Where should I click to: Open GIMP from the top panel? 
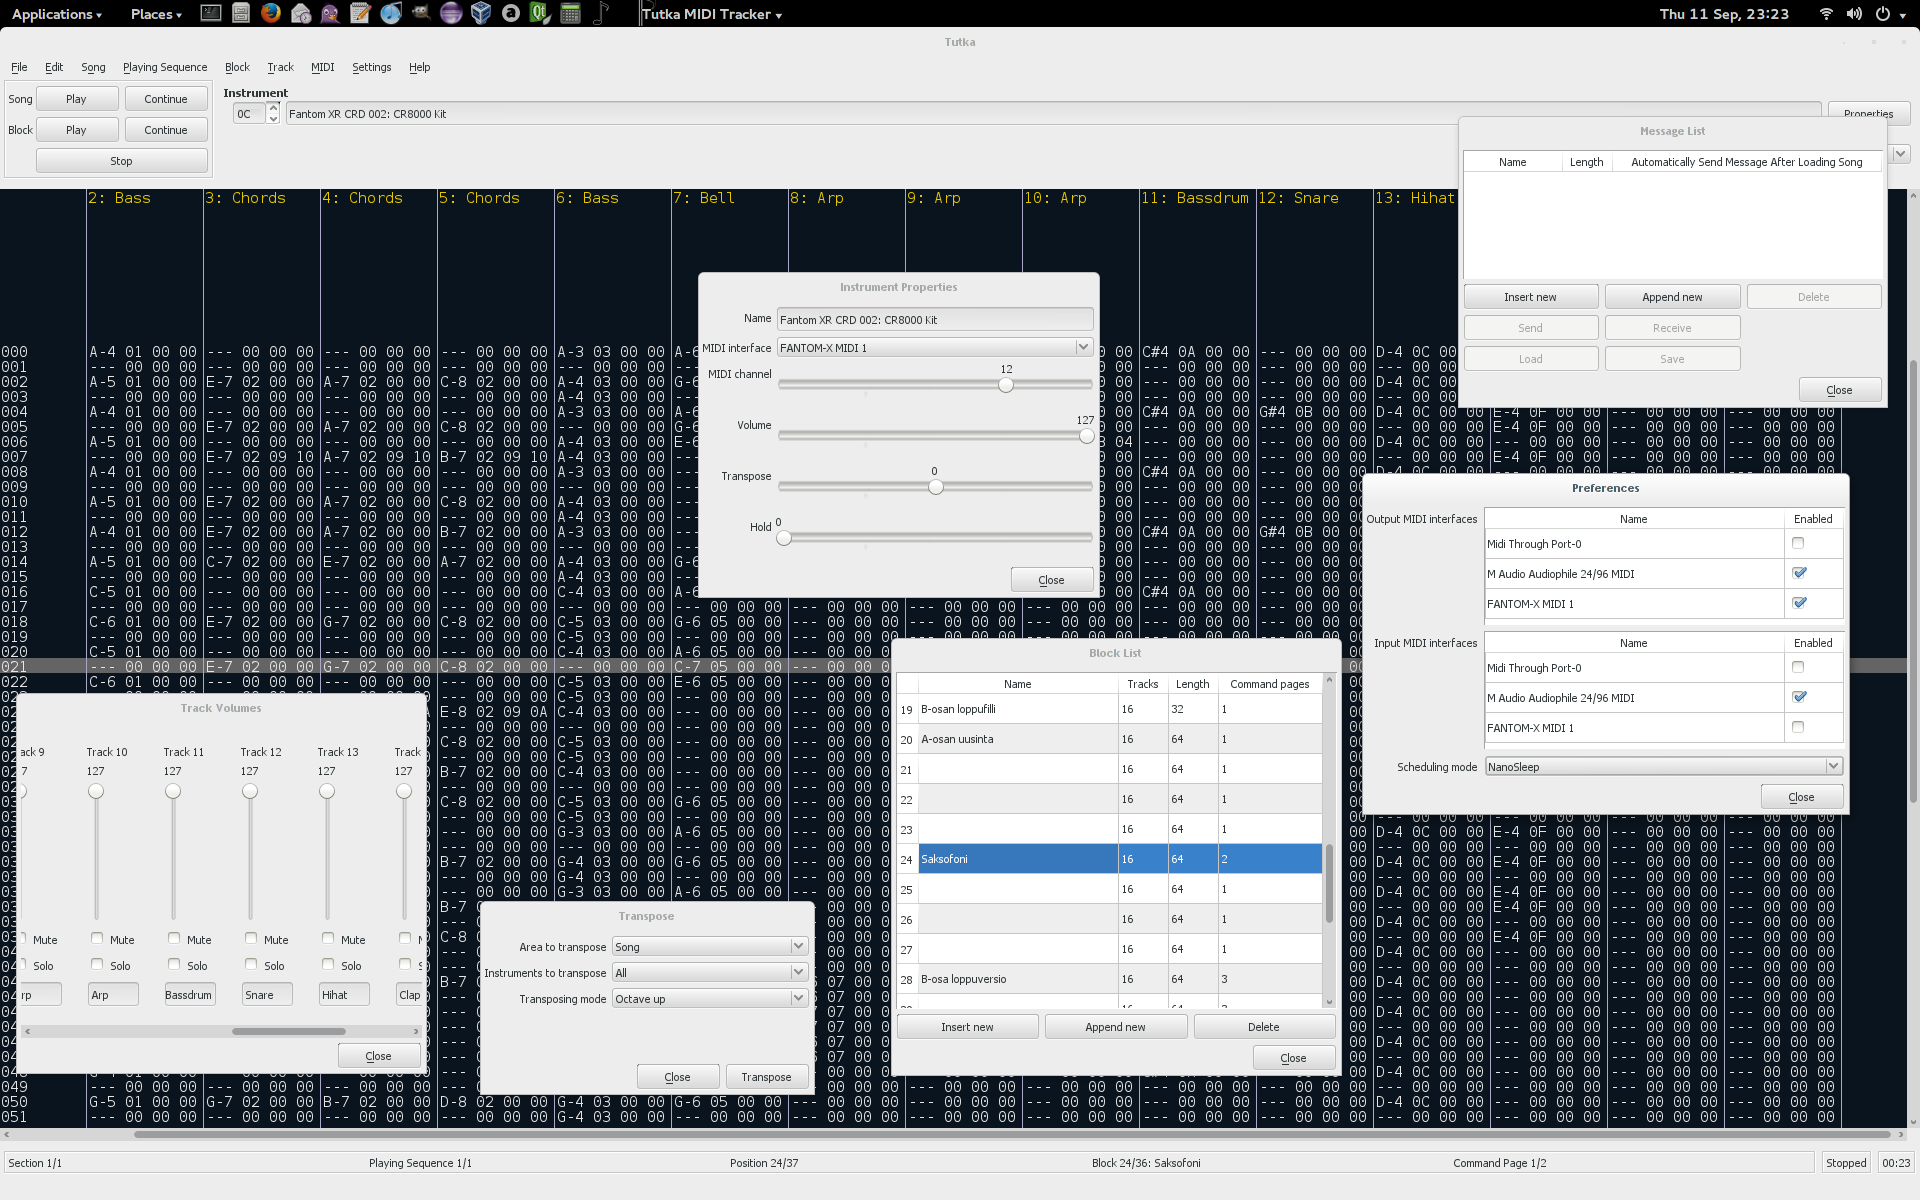click(x=421, y=14)
